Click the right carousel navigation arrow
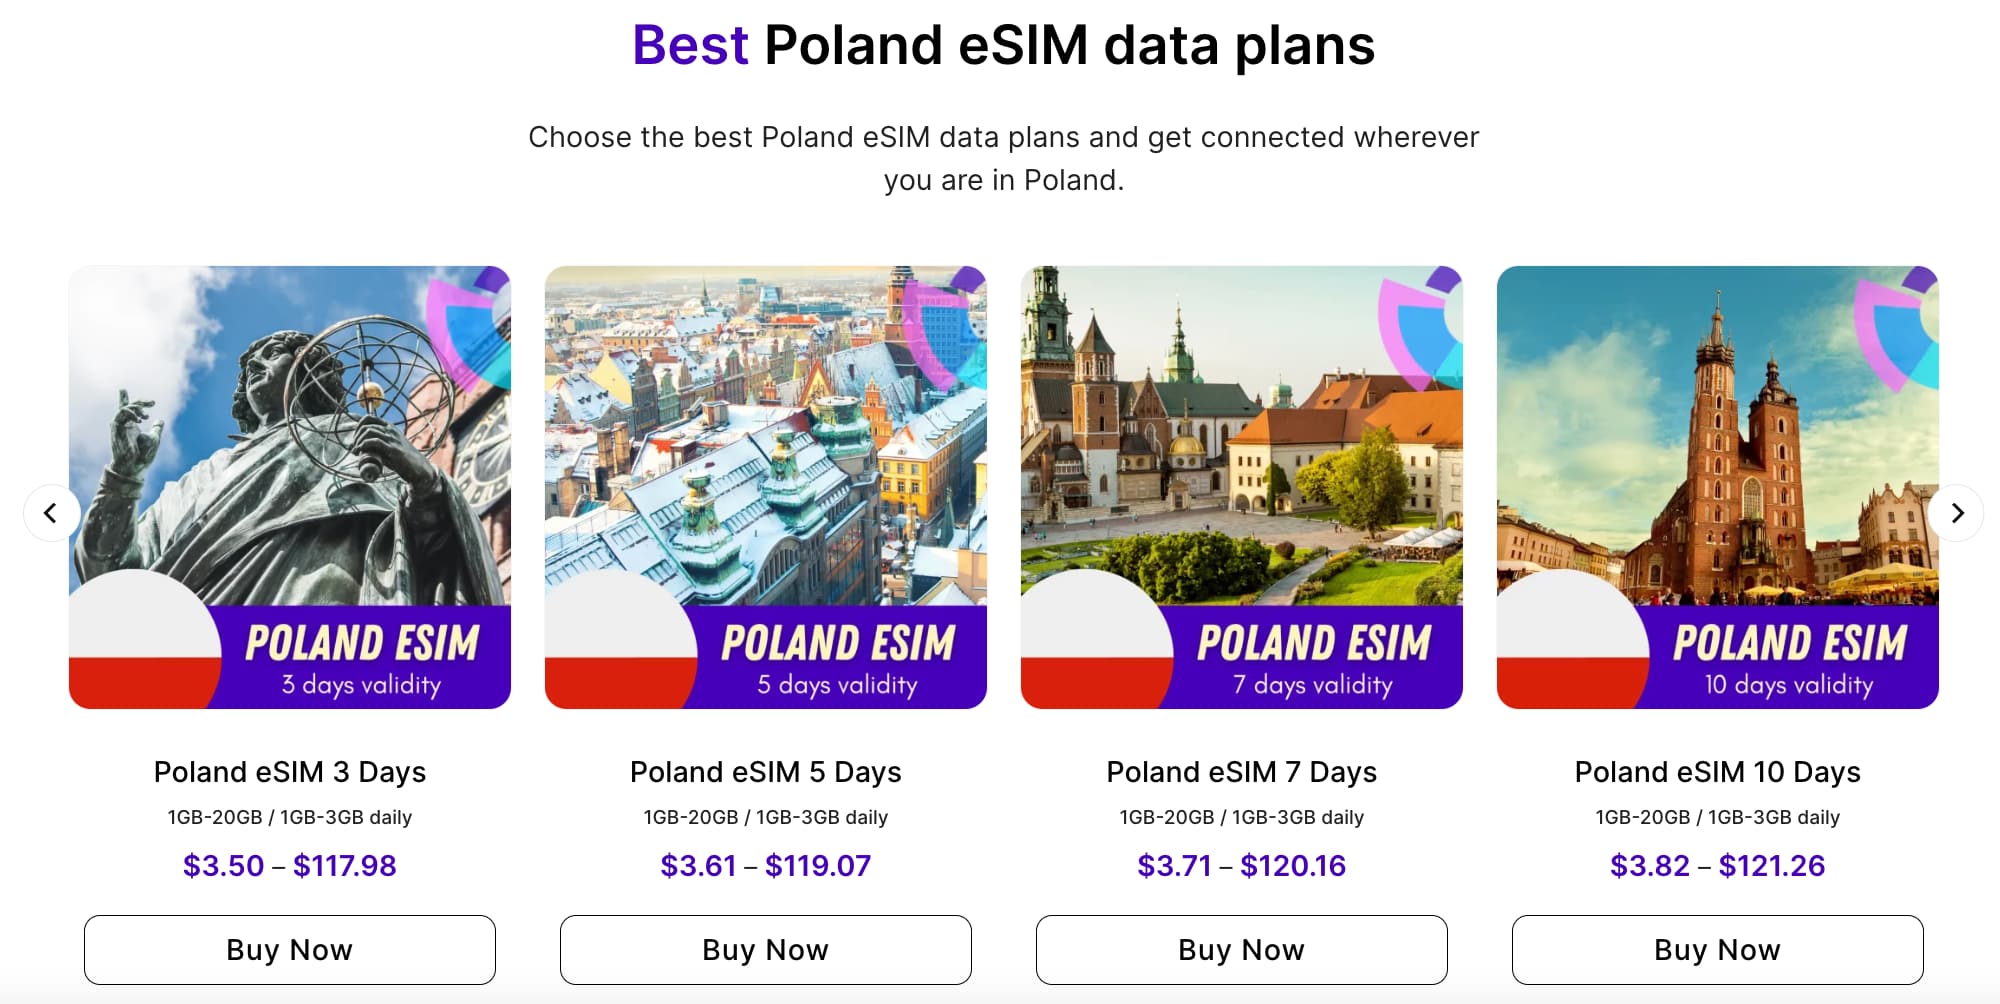The height and width of the screenshot is (1004, 2000). (1957, 512)
